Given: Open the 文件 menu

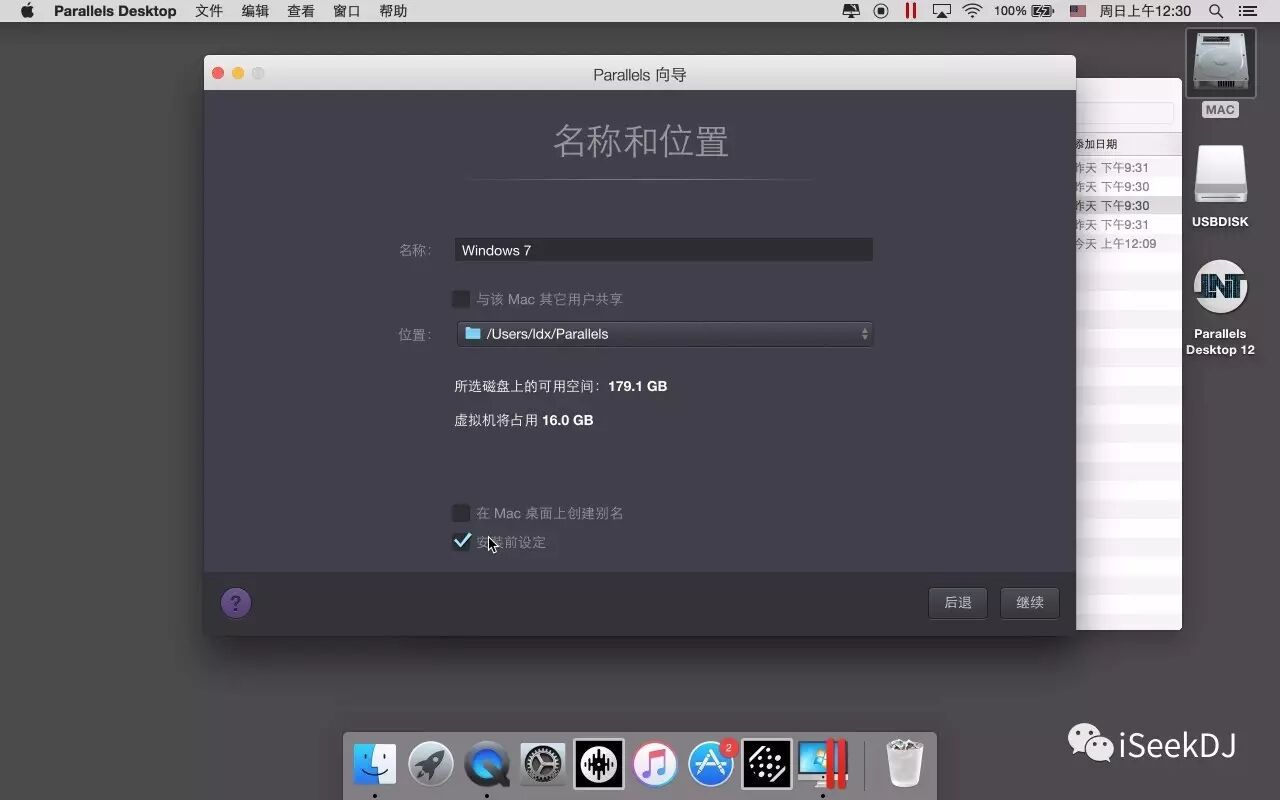Looking at the screenshot, I should point(209,11).
